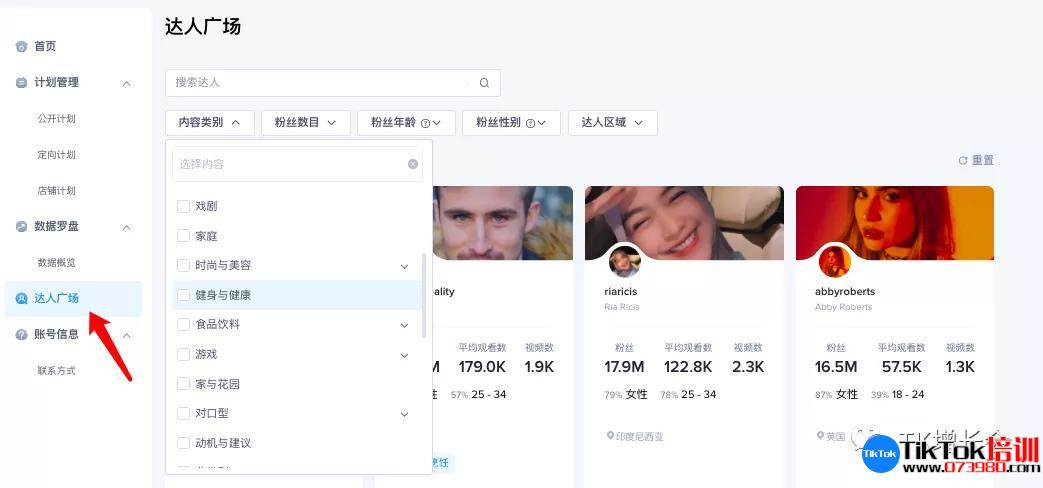
Task: Open the 粉丝性别 dropdown
Action: coord(511,123)
